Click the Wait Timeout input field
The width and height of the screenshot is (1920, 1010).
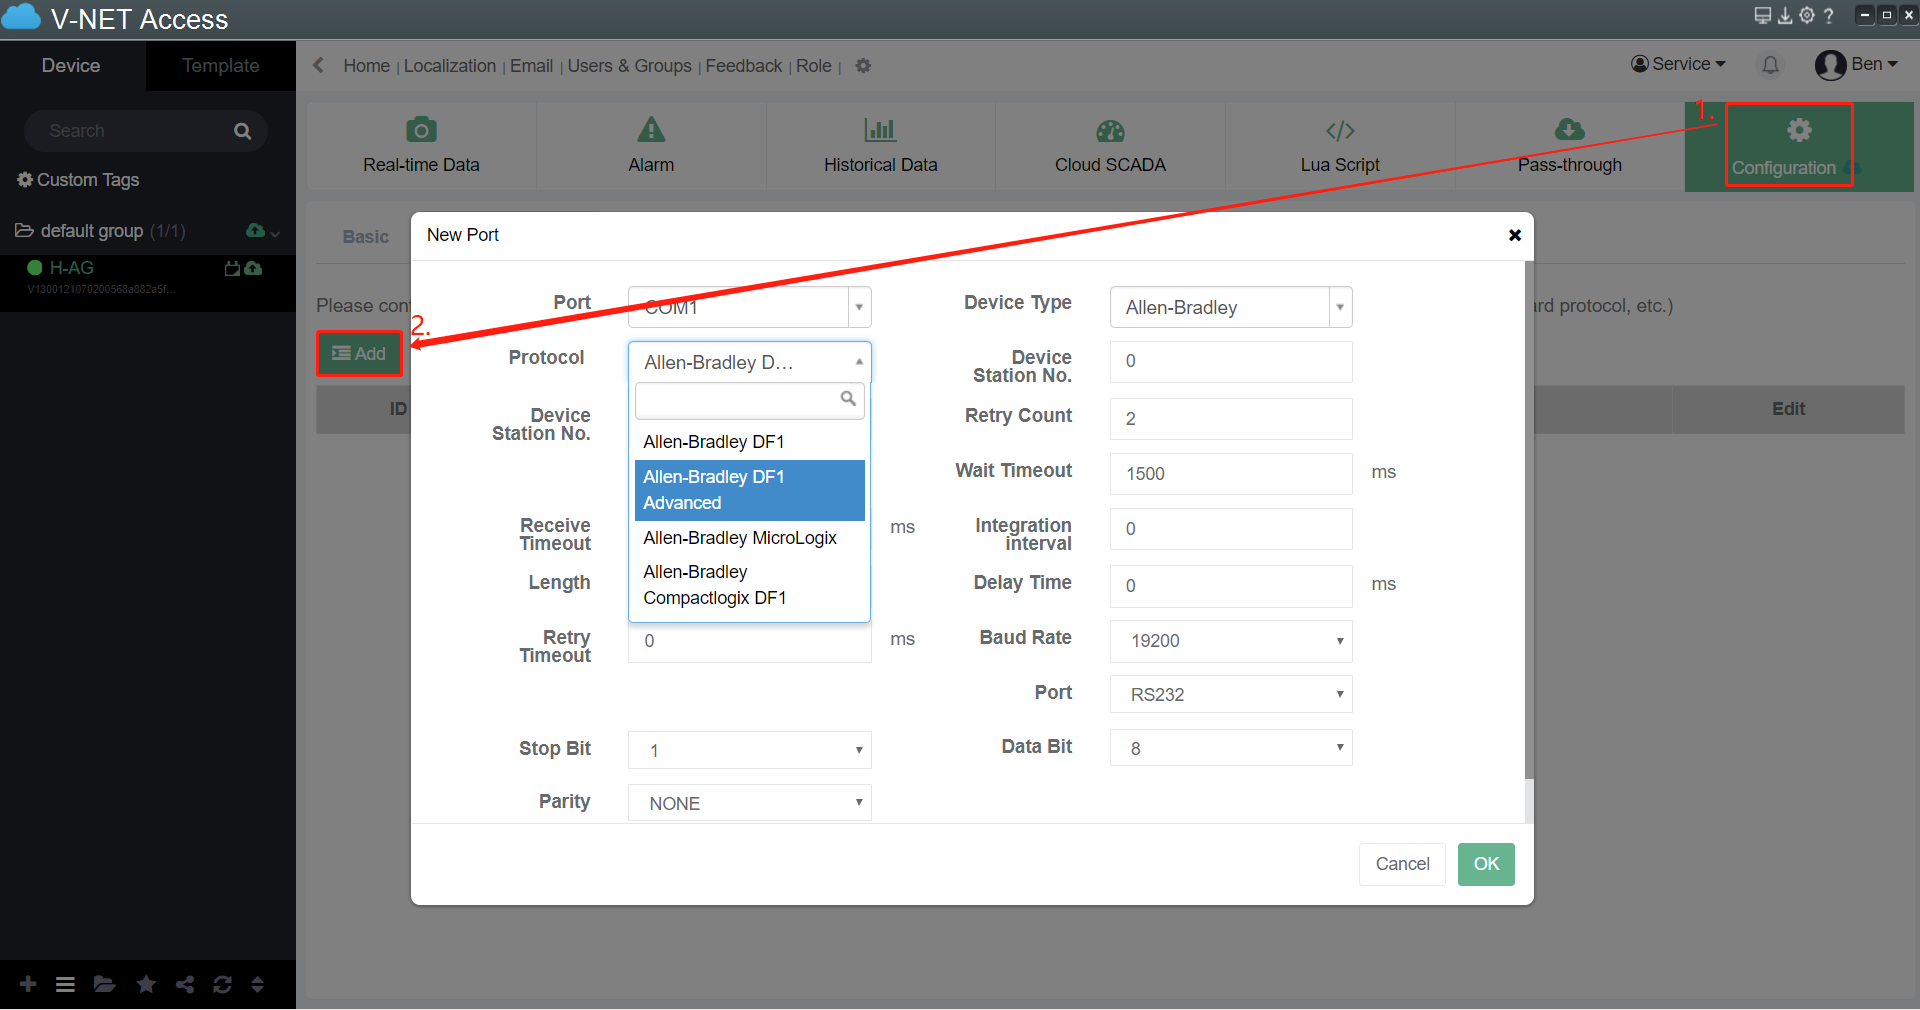1230,474
